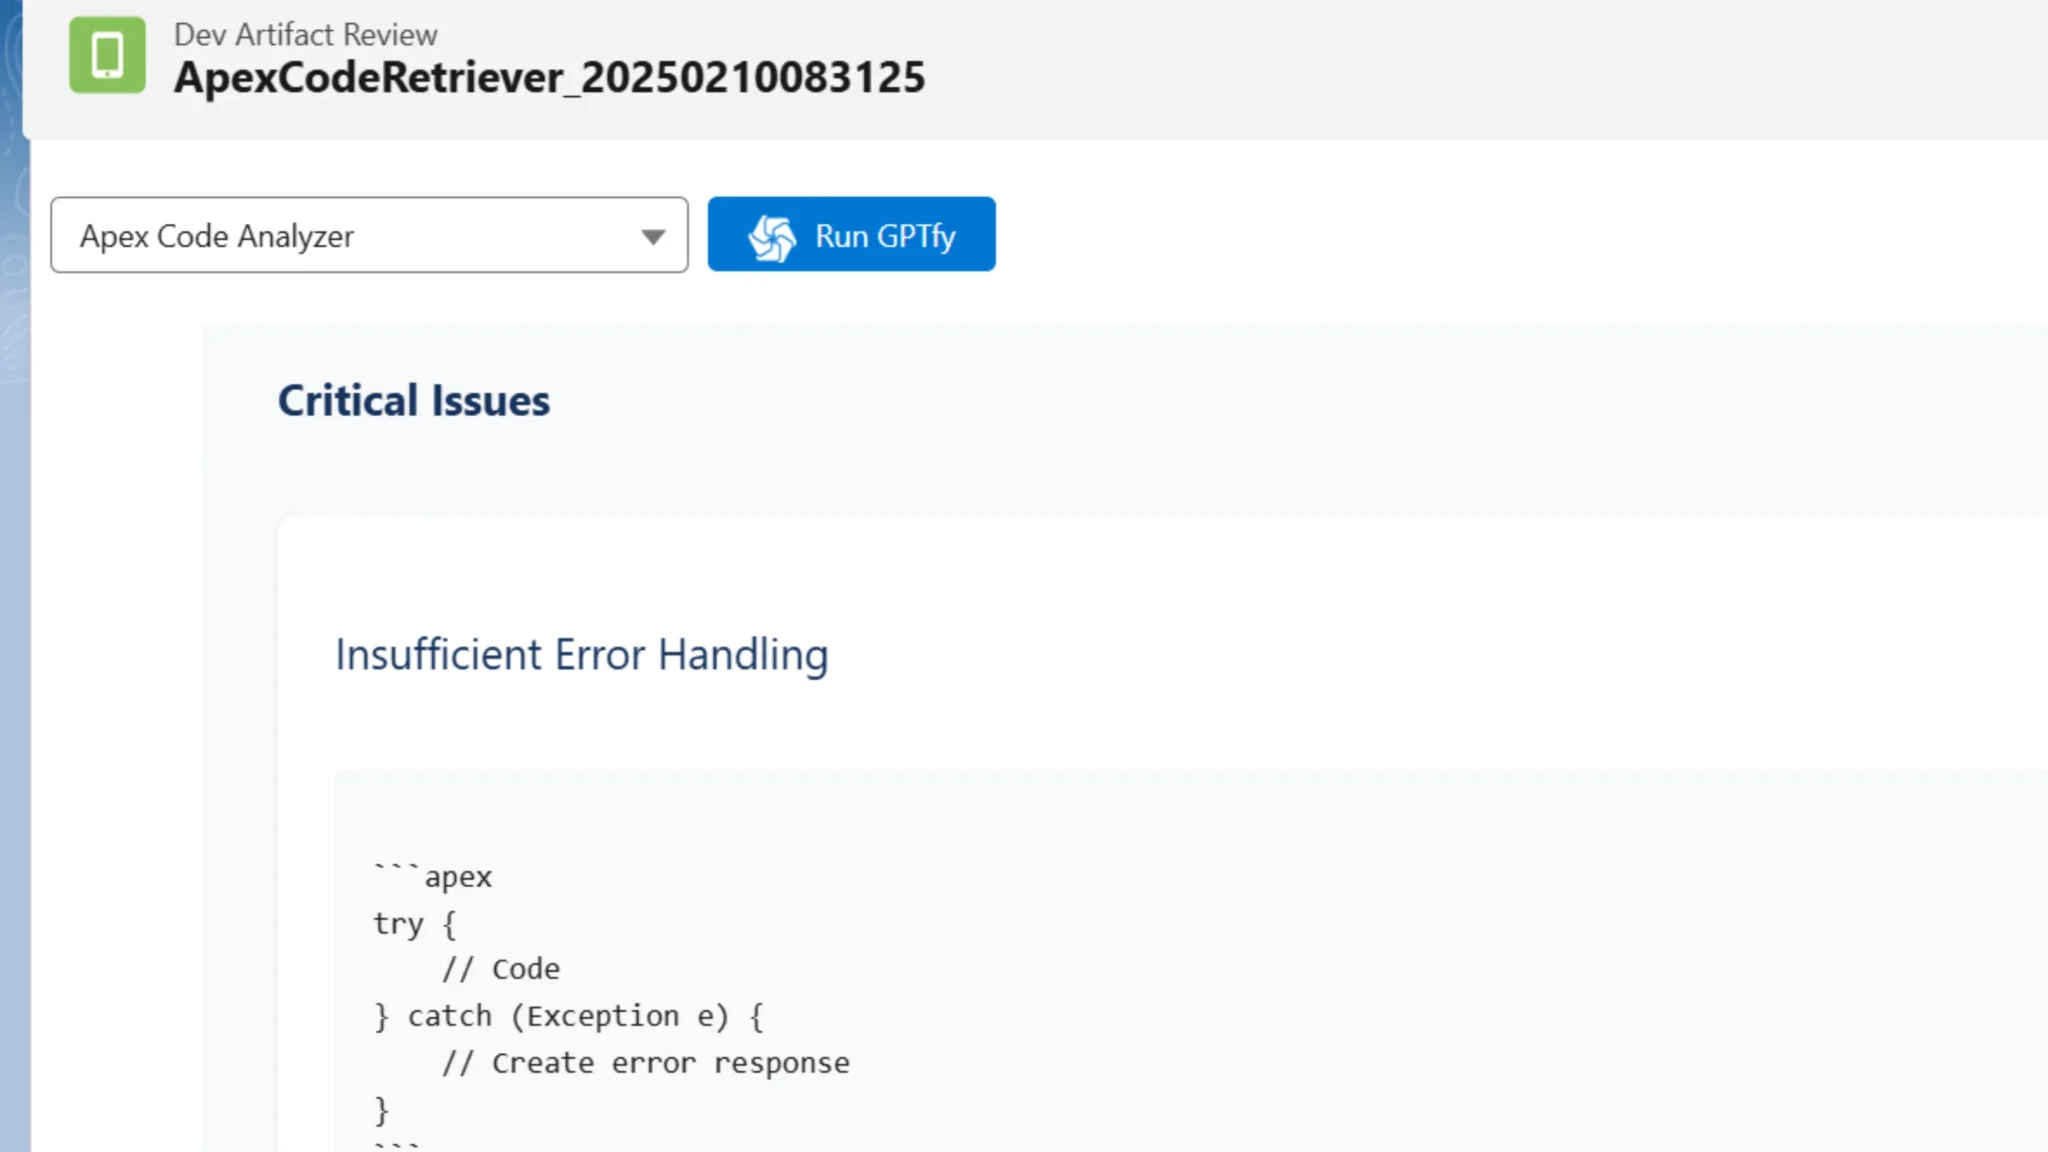Viewport: 2048px width, 1152px height.
Task: Click the 'catch (Exception e)' code line
Action: (x=568, y=1016)
